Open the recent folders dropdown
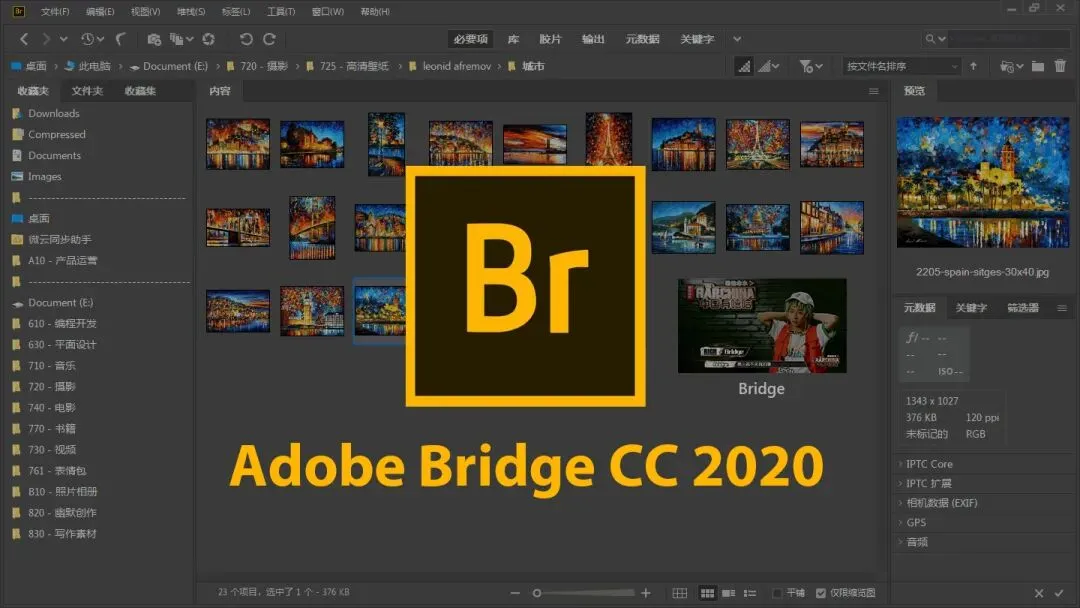The width and height of the screenshot is (1080, 608). pyautogui.click(x=1012, y=66)
